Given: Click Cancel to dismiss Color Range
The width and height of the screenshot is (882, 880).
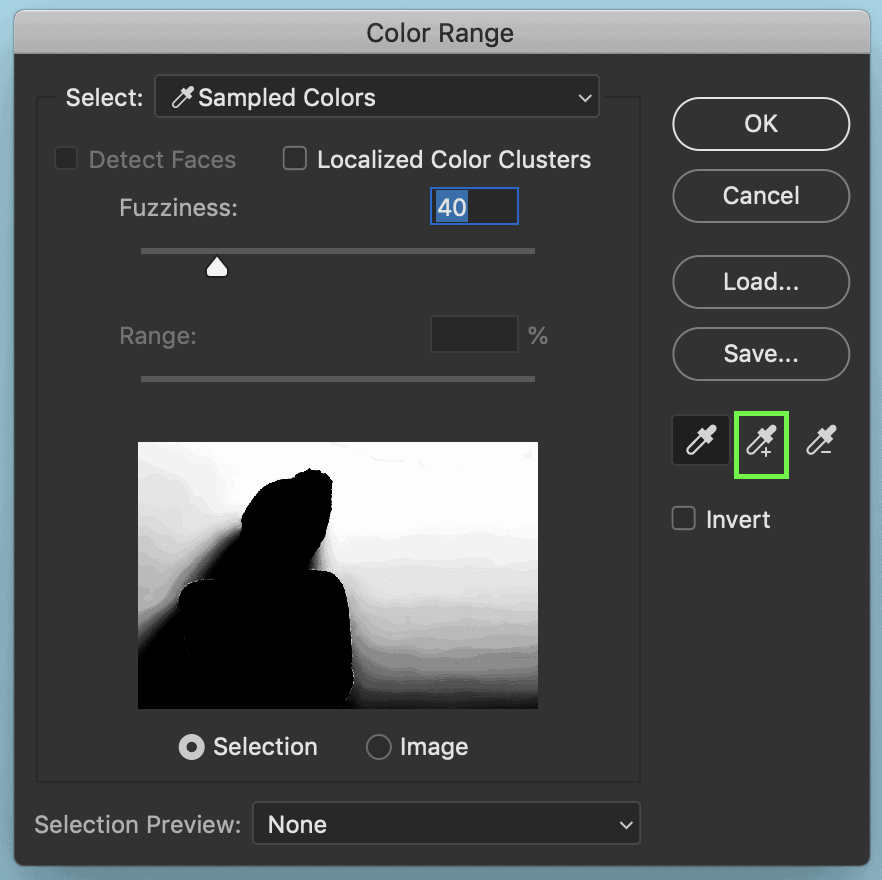Looking at the screenshot, I should (761, 196).
